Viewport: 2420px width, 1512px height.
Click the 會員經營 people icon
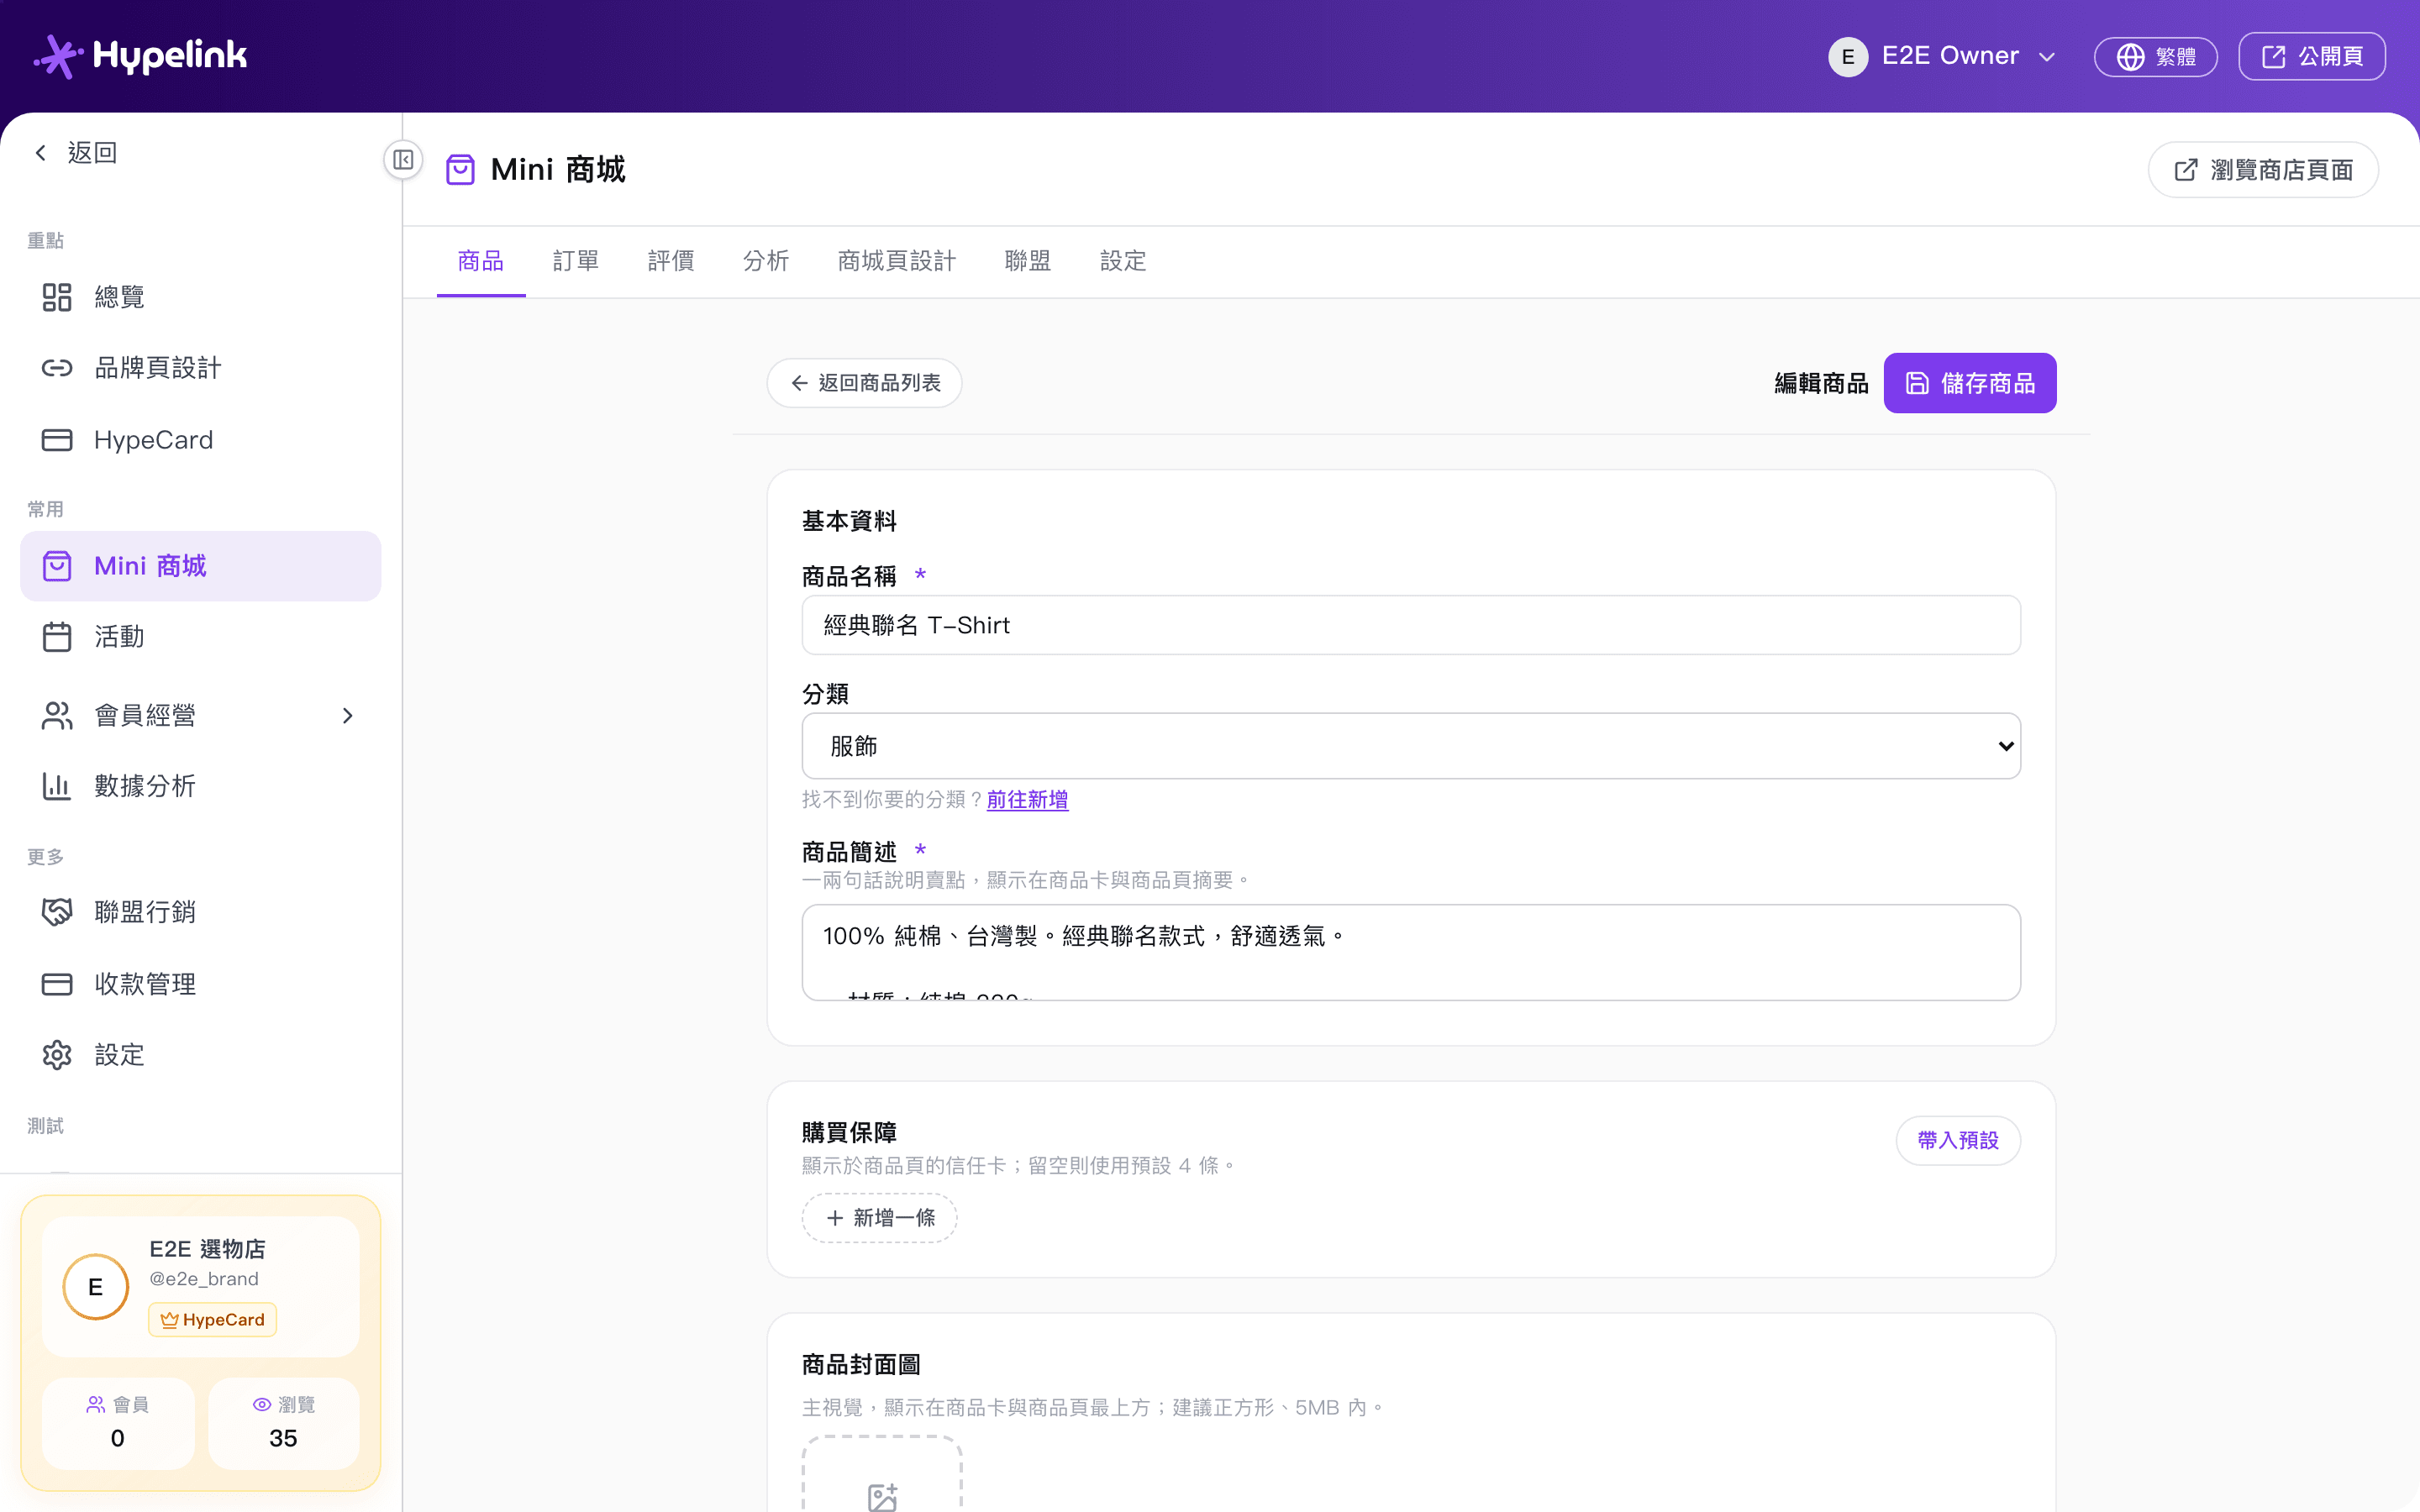point(57,716)
